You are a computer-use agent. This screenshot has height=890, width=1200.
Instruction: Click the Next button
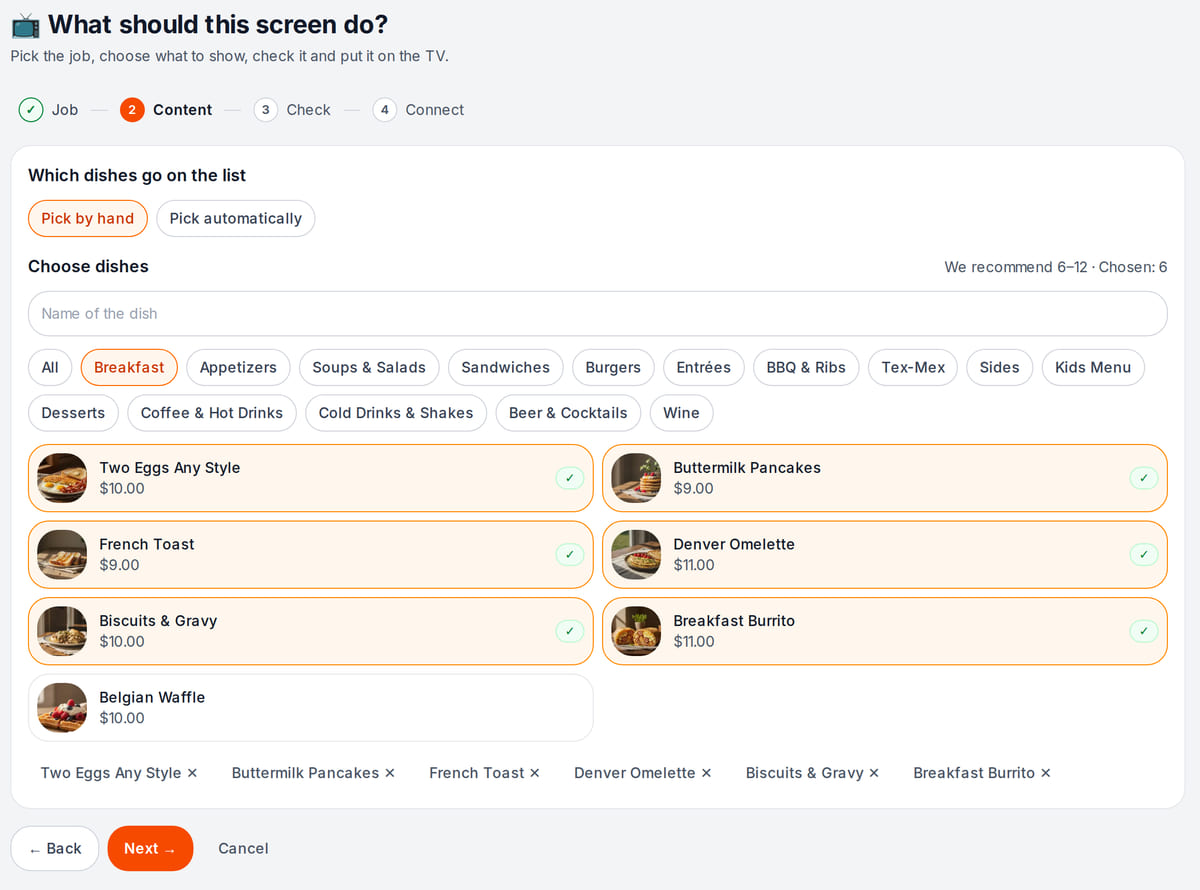[150, 848]
